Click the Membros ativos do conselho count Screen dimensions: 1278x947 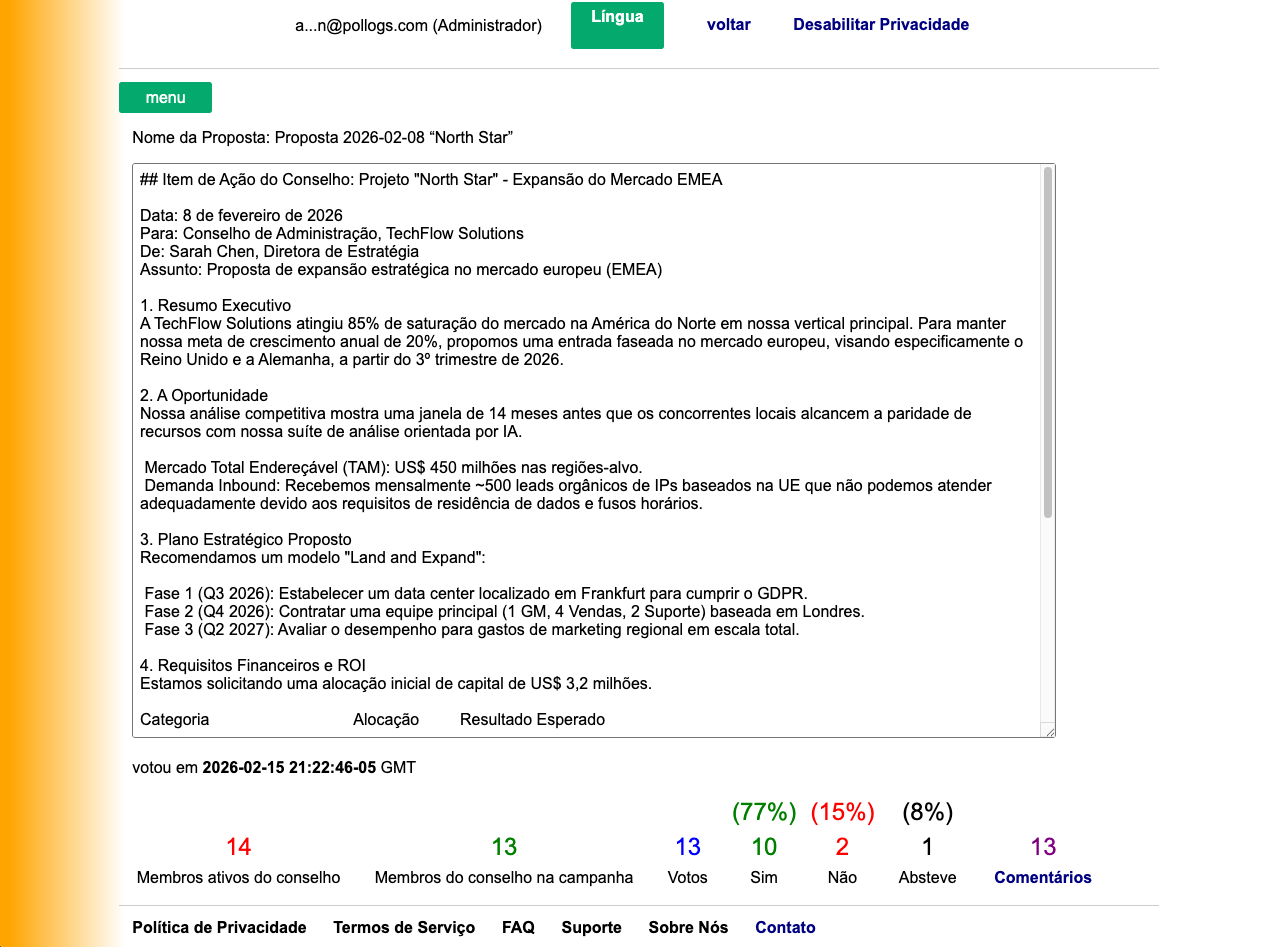pos(238,847)
